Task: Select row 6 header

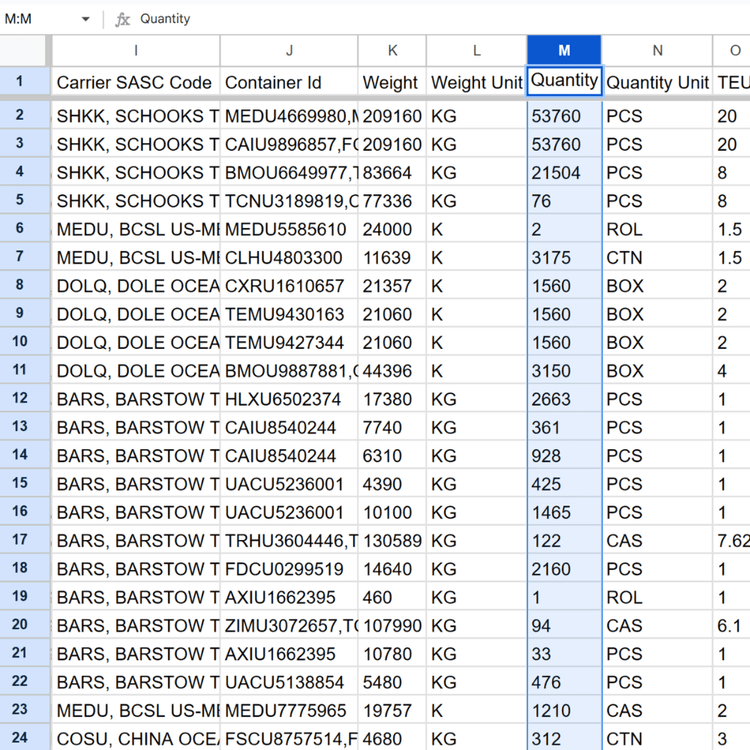Action: pos(25,228)
